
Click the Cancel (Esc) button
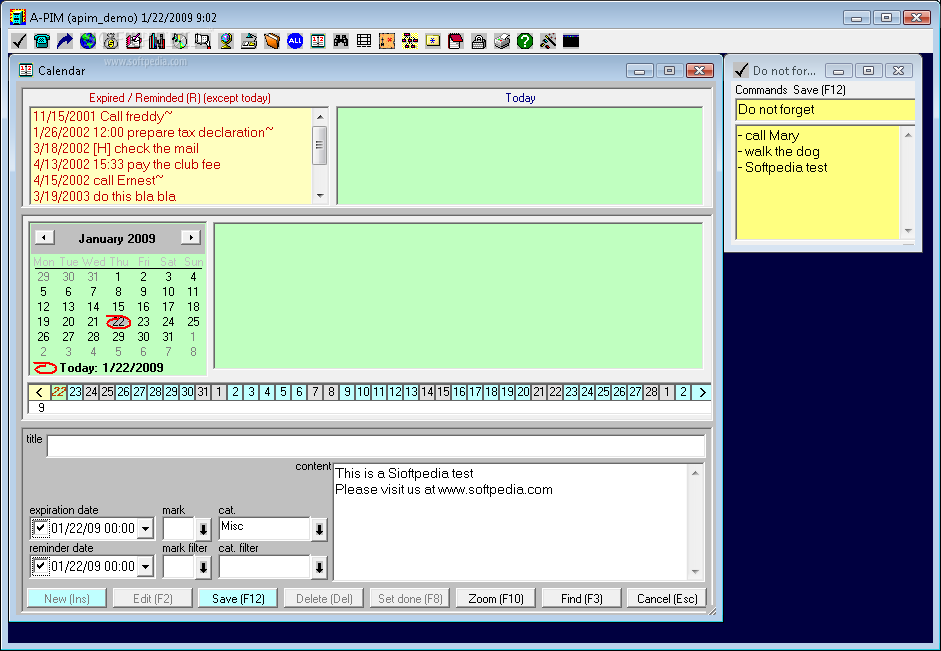667,598
